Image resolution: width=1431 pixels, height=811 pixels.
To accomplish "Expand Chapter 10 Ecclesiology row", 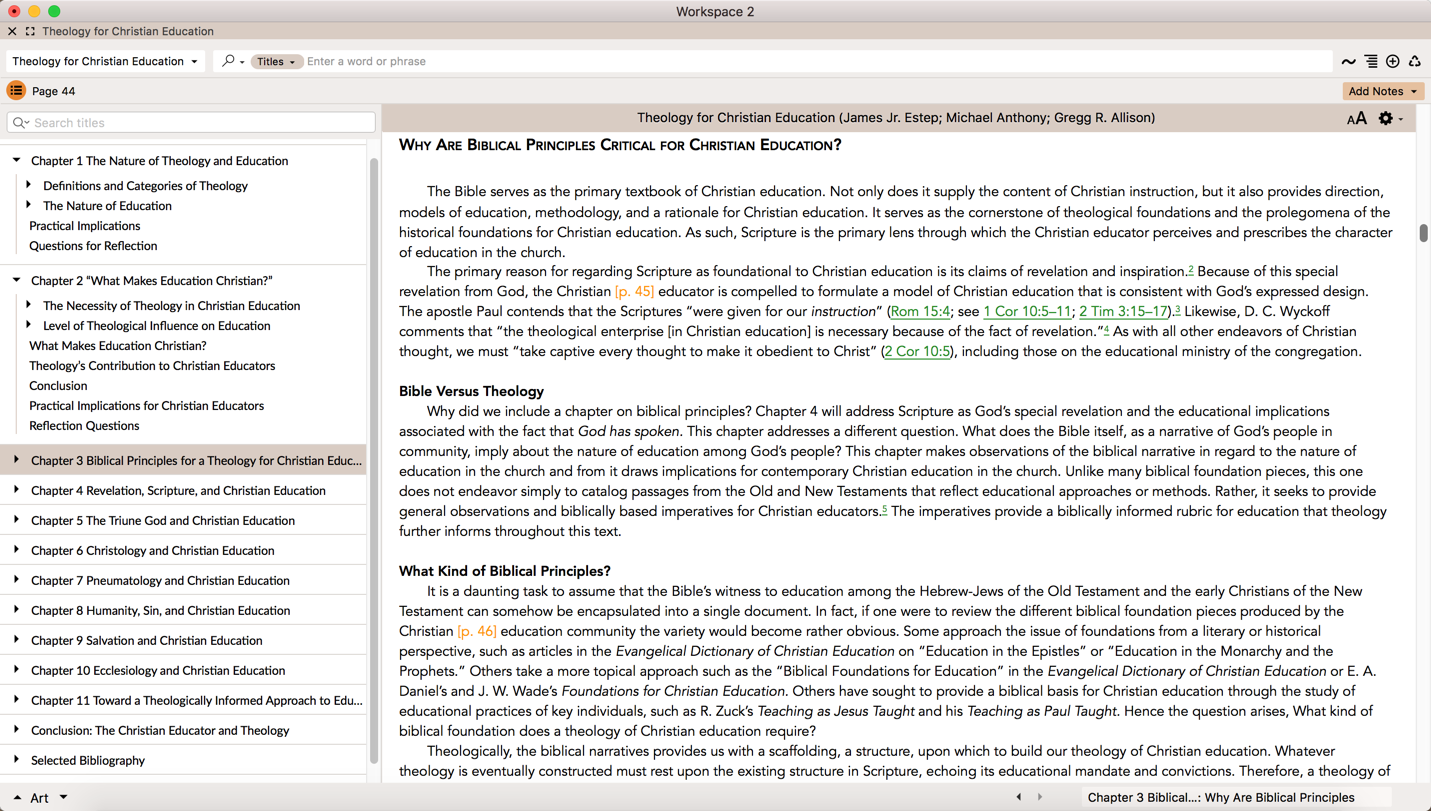I will click(x=17, y=670).
